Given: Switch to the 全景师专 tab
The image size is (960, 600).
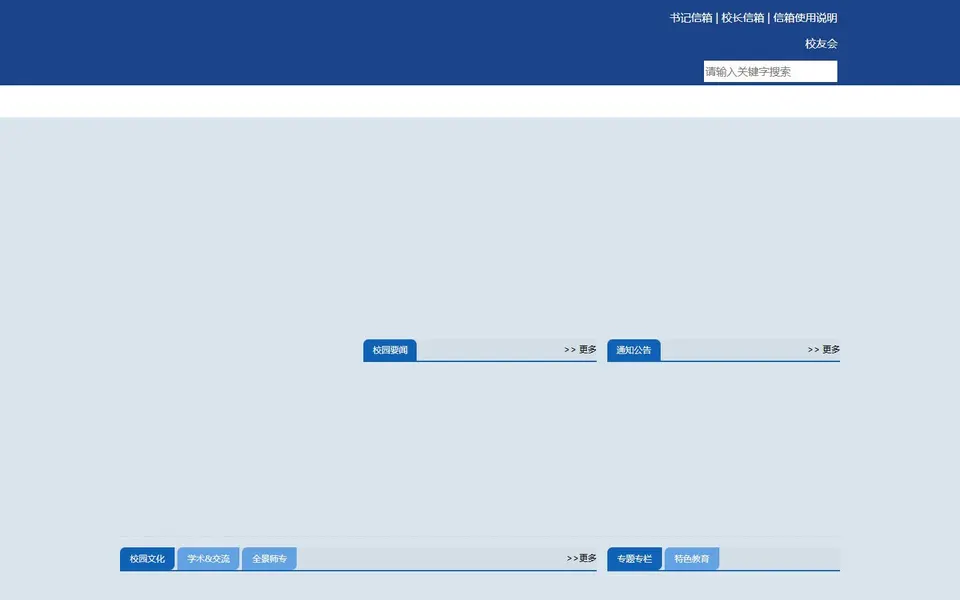Looking at the screenshot, I should 269,559.
